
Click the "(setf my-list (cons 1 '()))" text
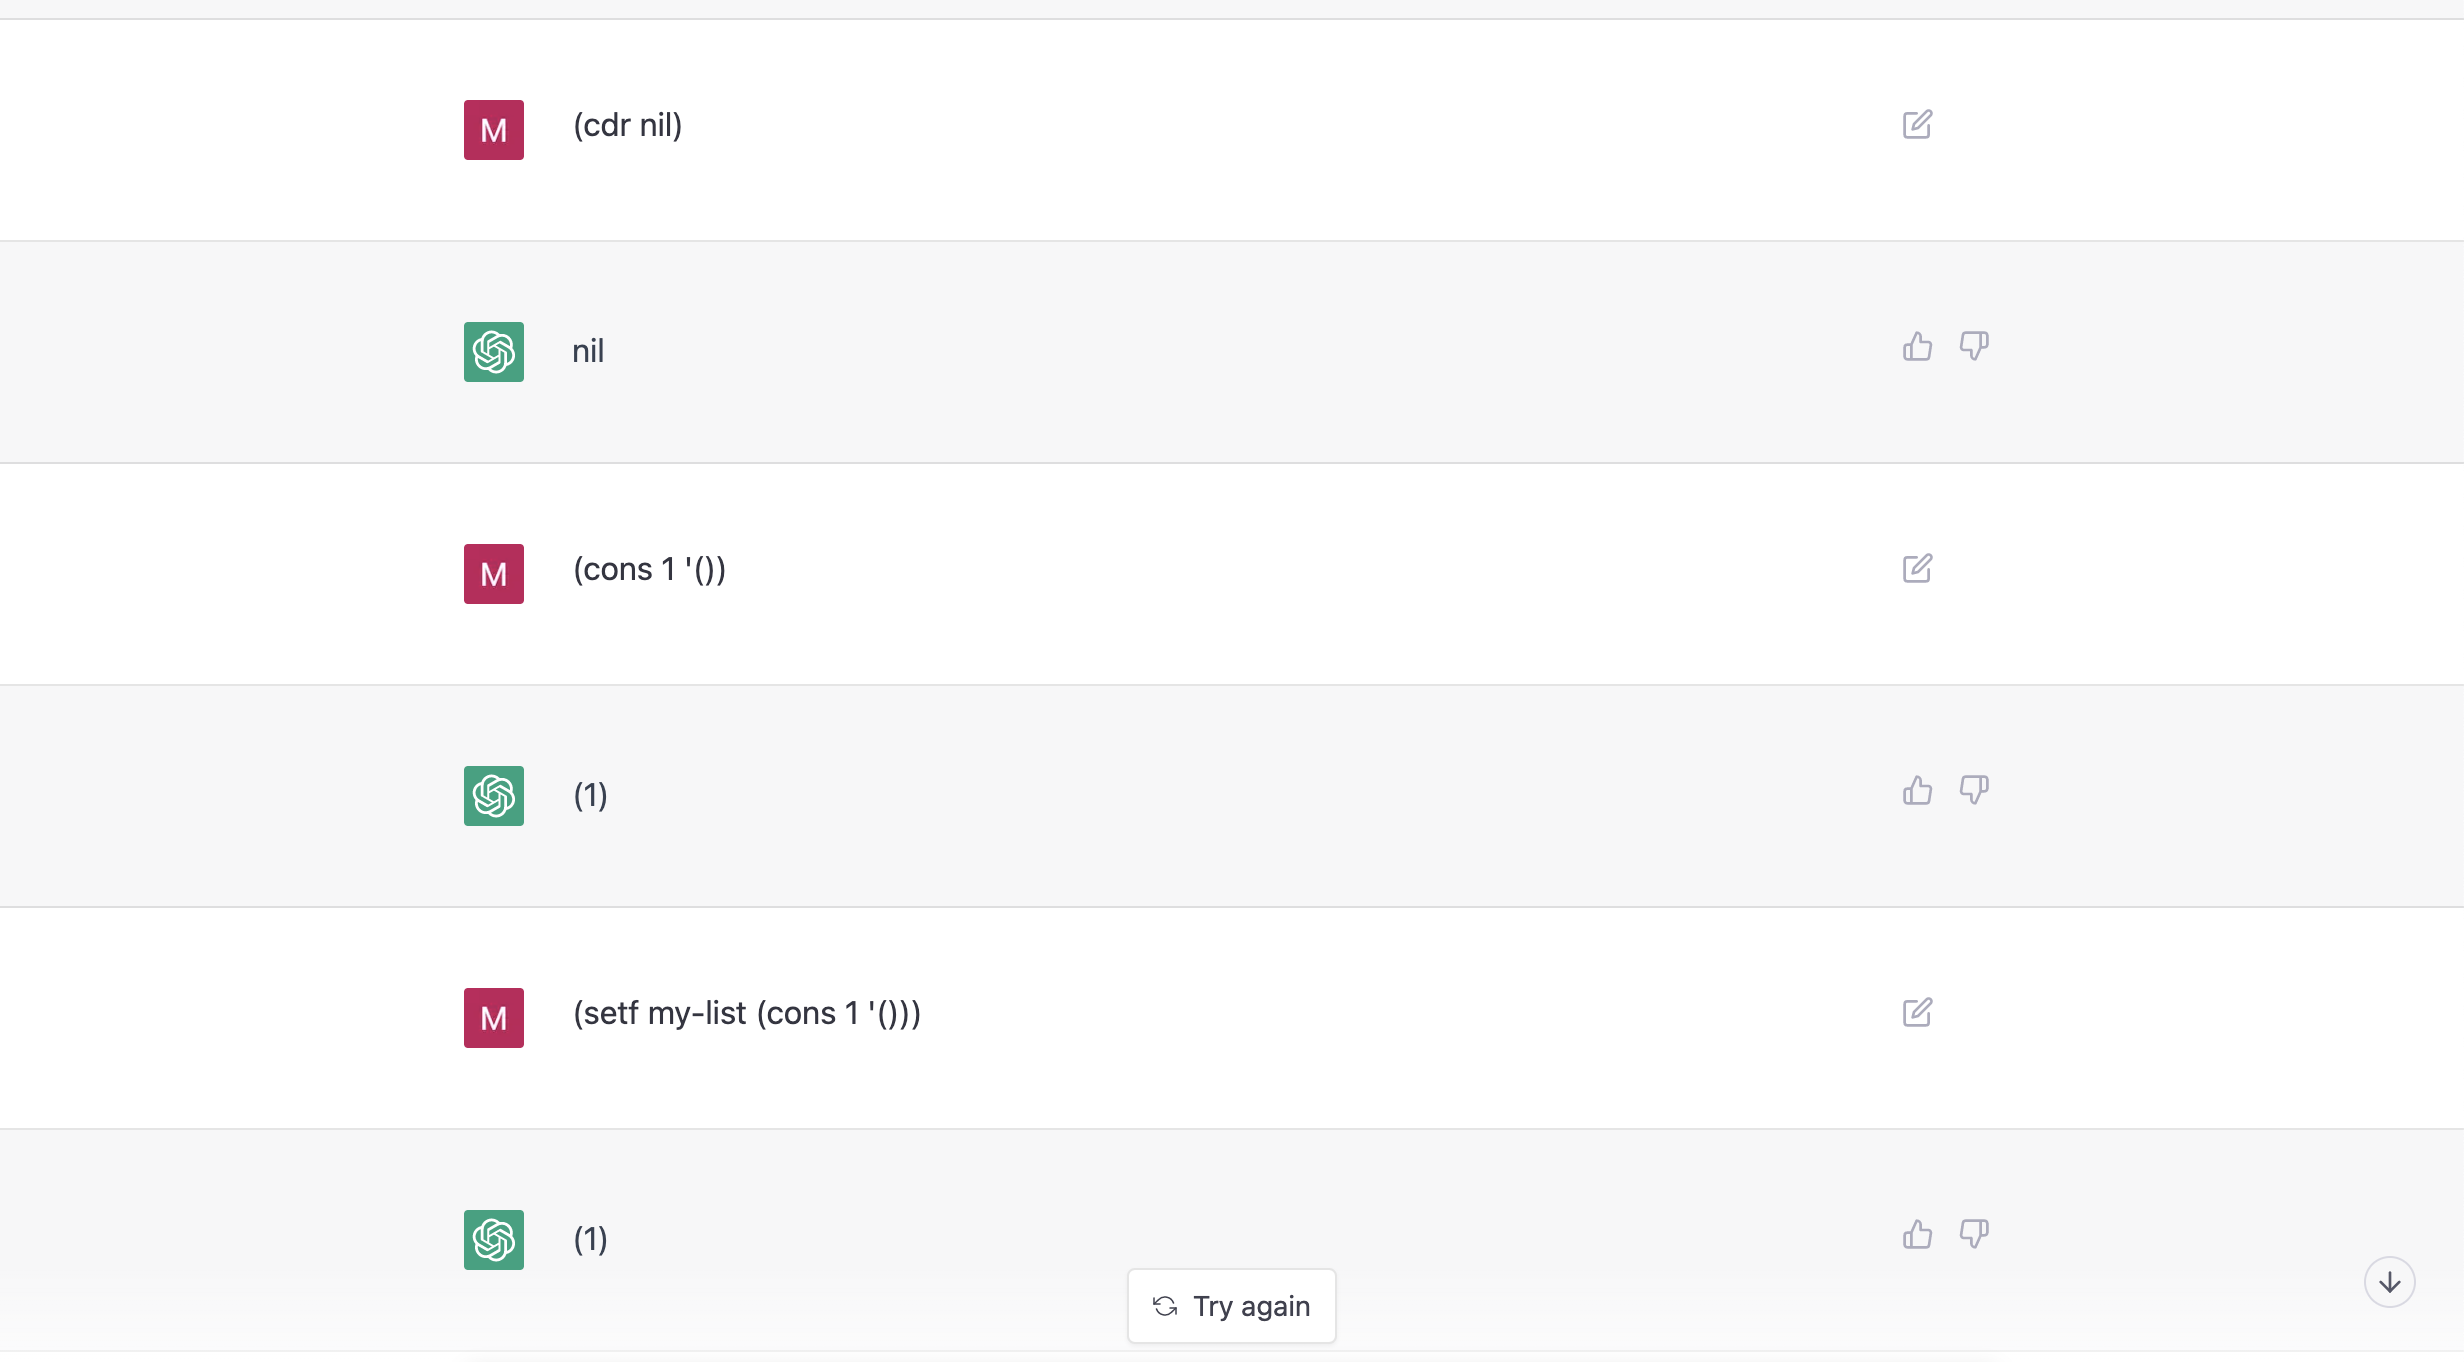tap(747, 1013)
